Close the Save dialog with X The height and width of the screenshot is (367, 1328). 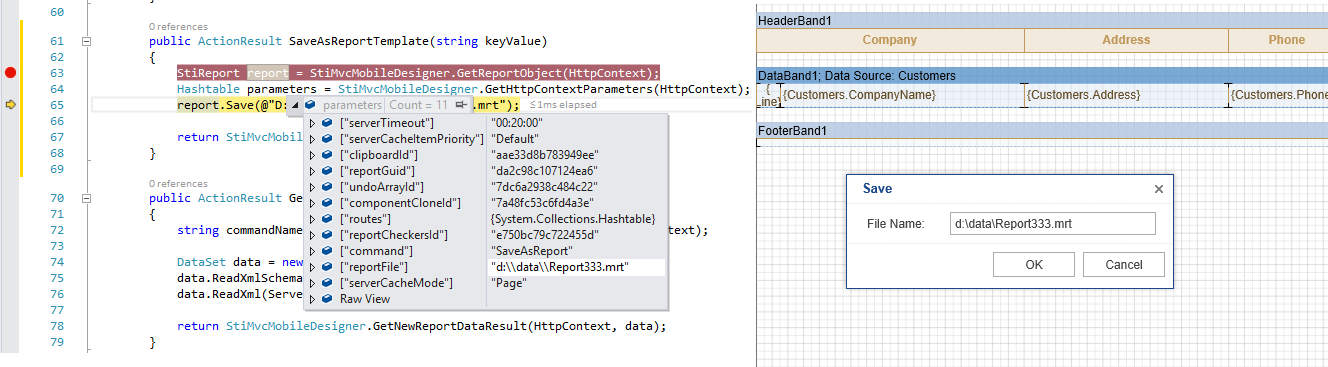(1159, 188)
